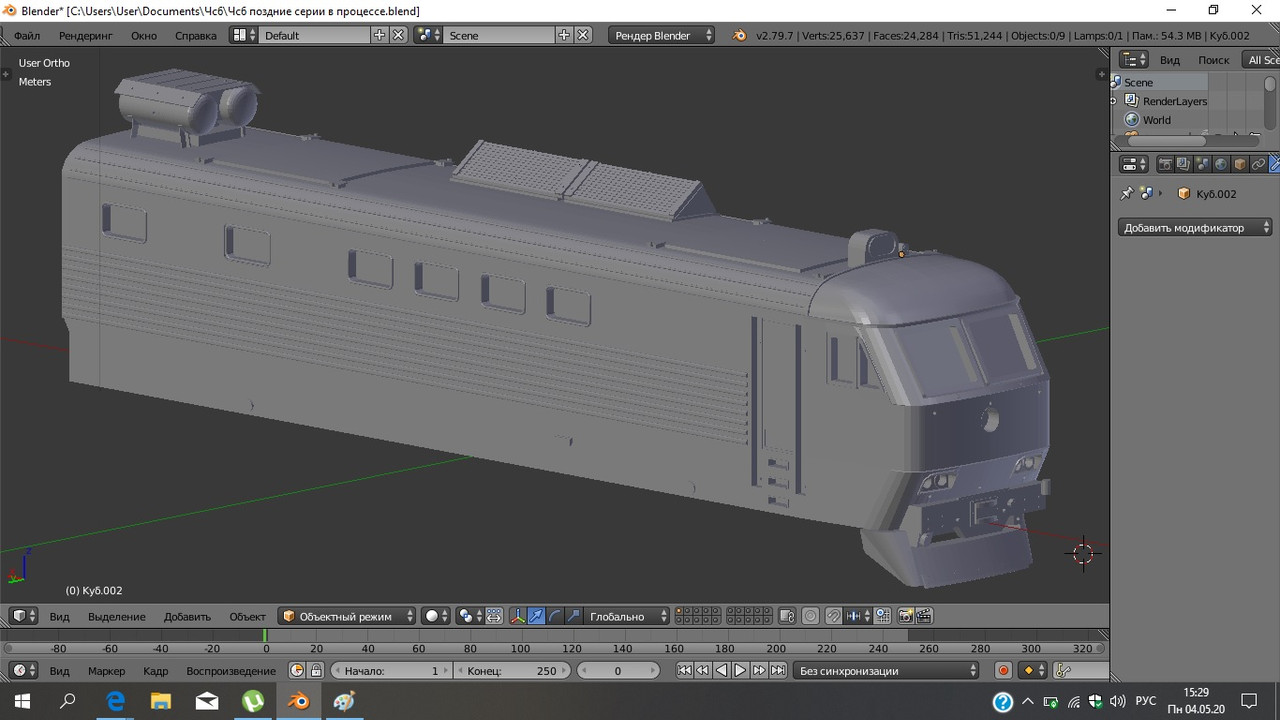Toggle the 3D manipulator widget icon
The image size is (1280, 720).
518,616
